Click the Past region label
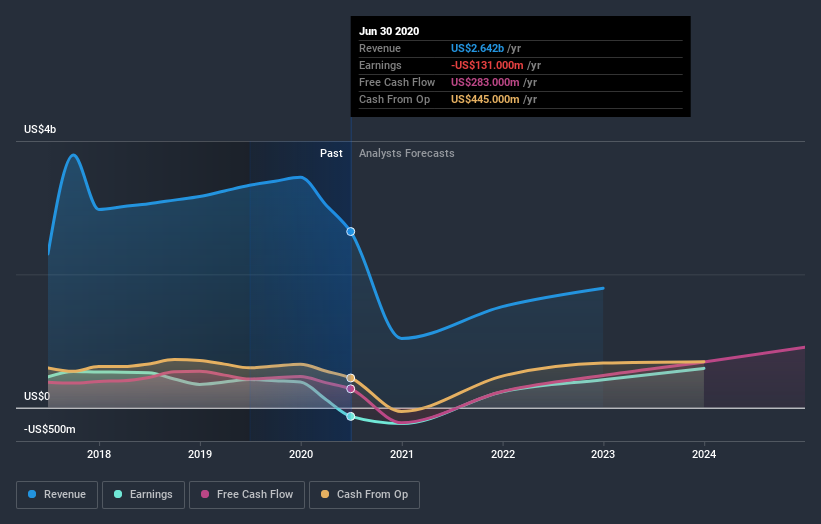 [x=331, y=153]
